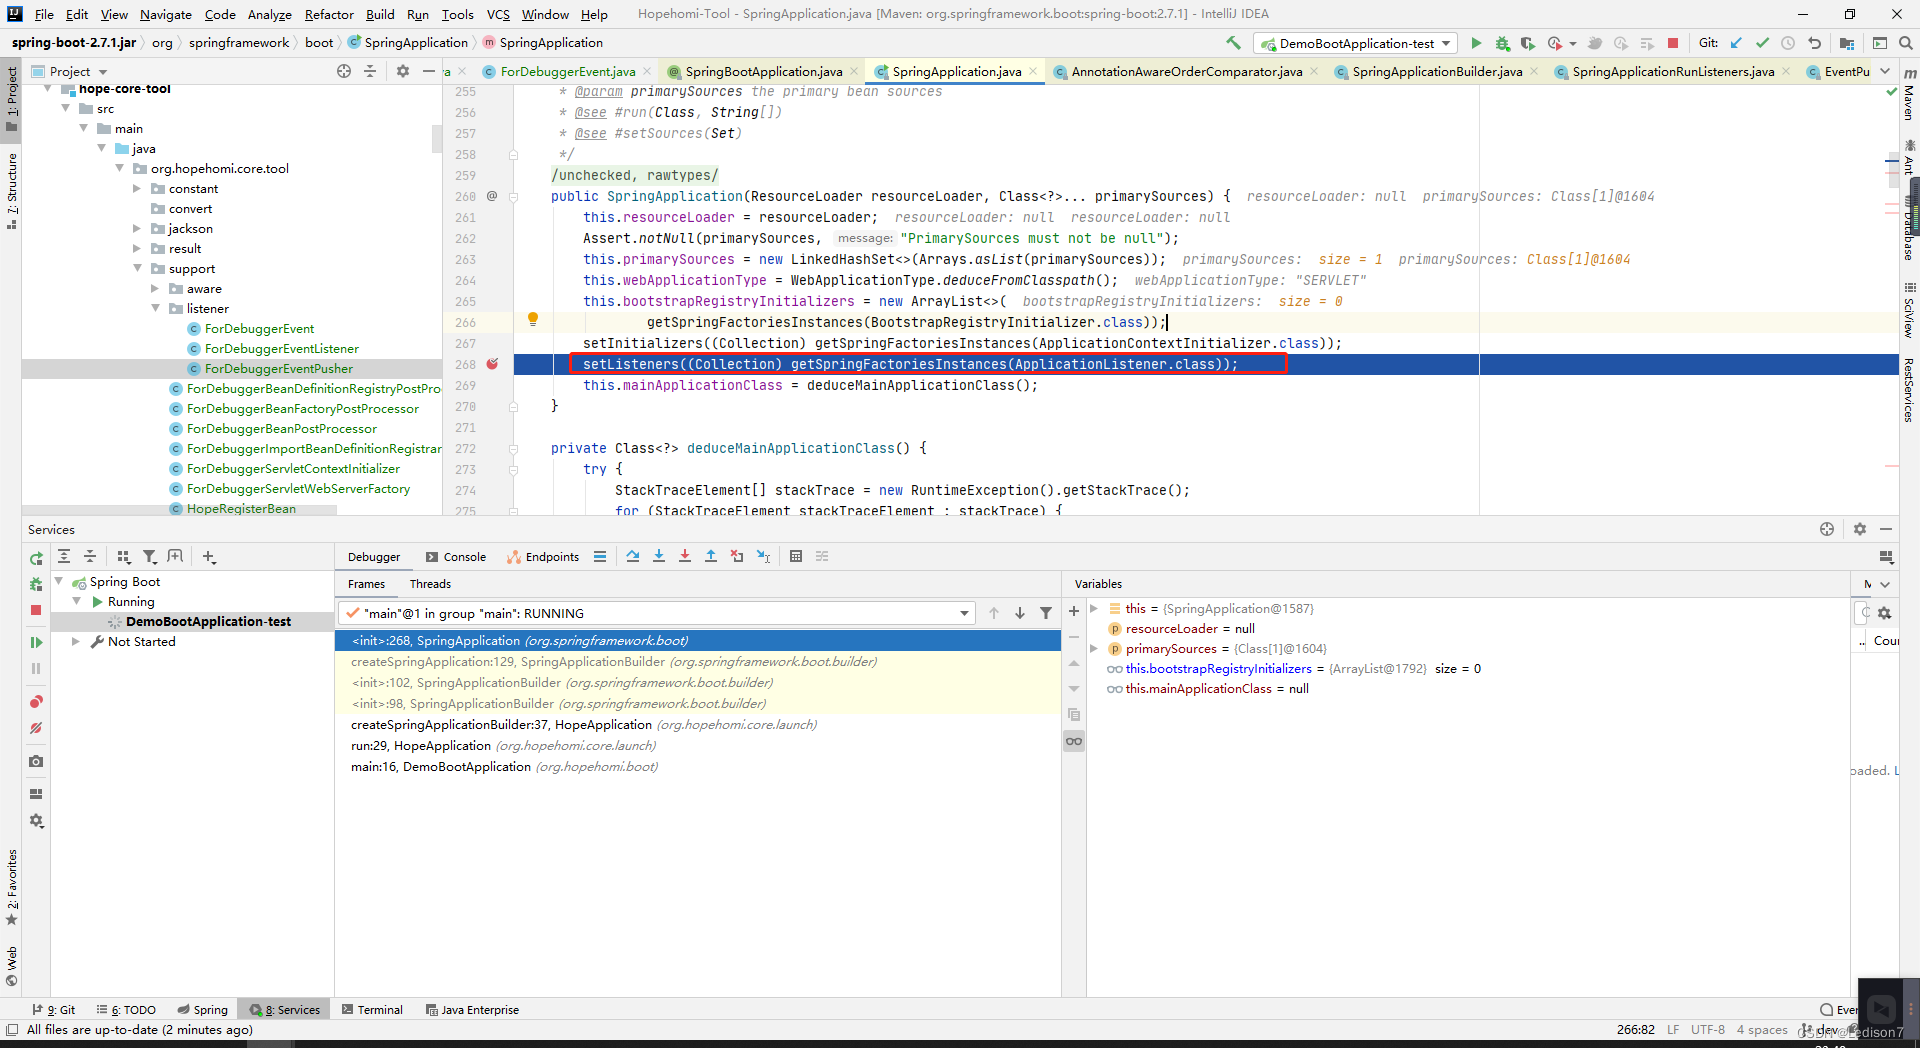The image size is (1920, 1048).
Task: Open Search Everywhere magnifier icon
Action: (1906, 43)
